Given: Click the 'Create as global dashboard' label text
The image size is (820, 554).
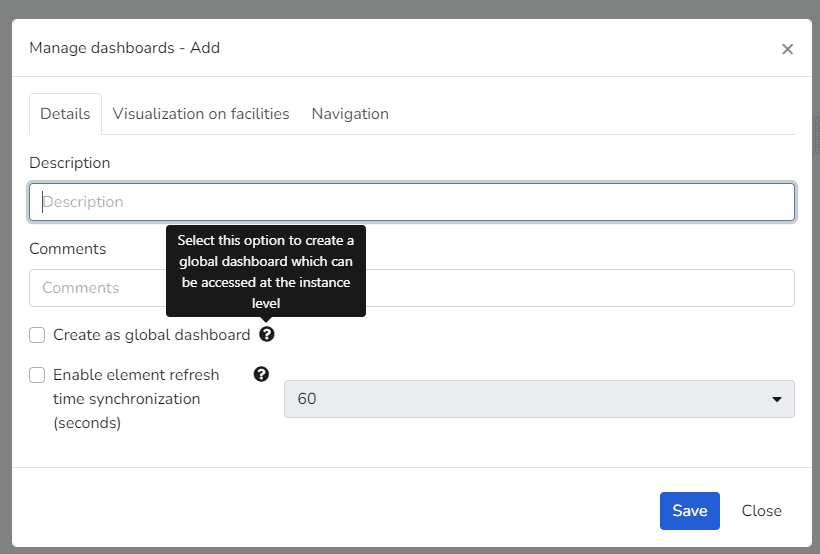Looking at the screenshot, I should 151,335.
